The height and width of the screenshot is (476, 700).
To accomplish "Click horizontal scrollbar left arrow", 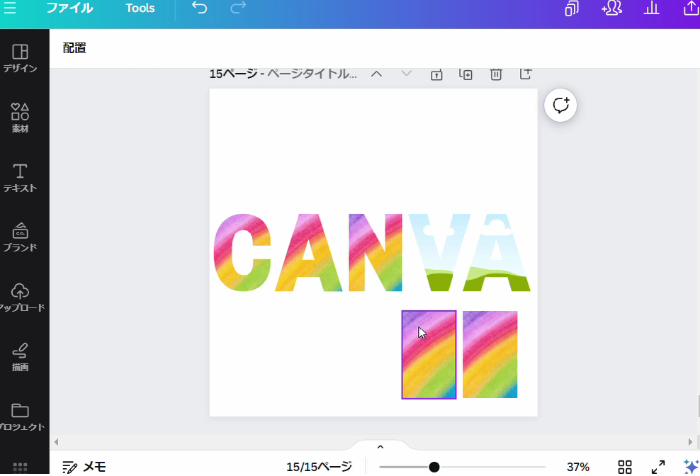I will point(56,442).
